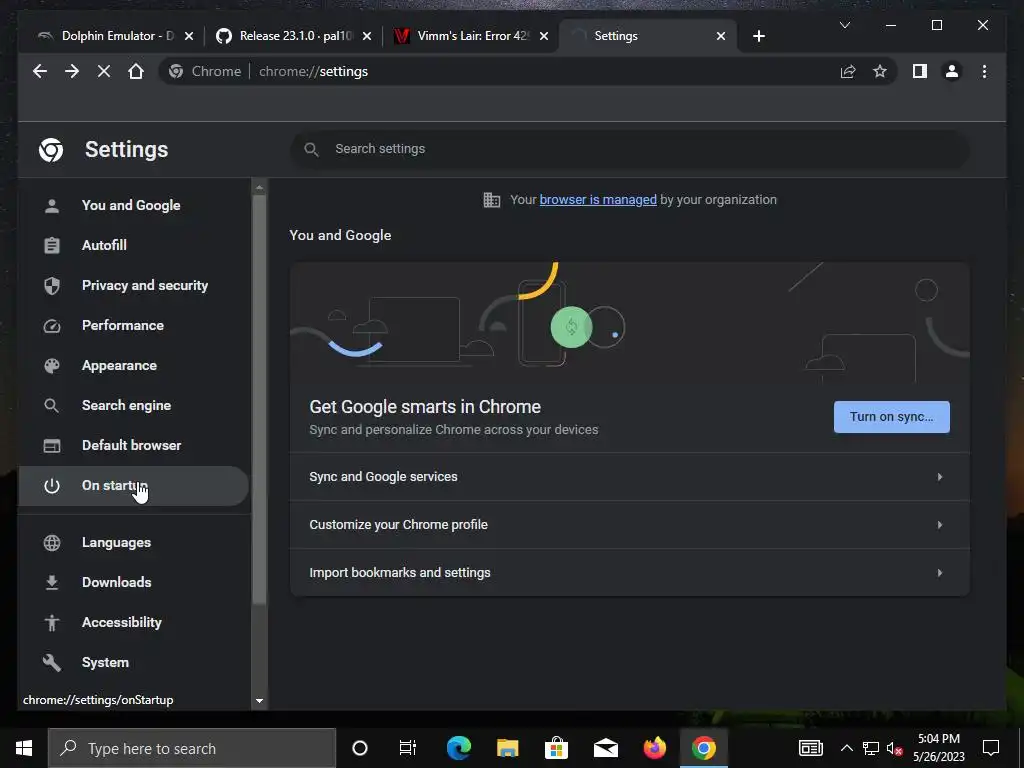Image resolution: width=1024 pixels, height=768 pixels.
Task: Open the side panel icon
Action: click(920, 71)
